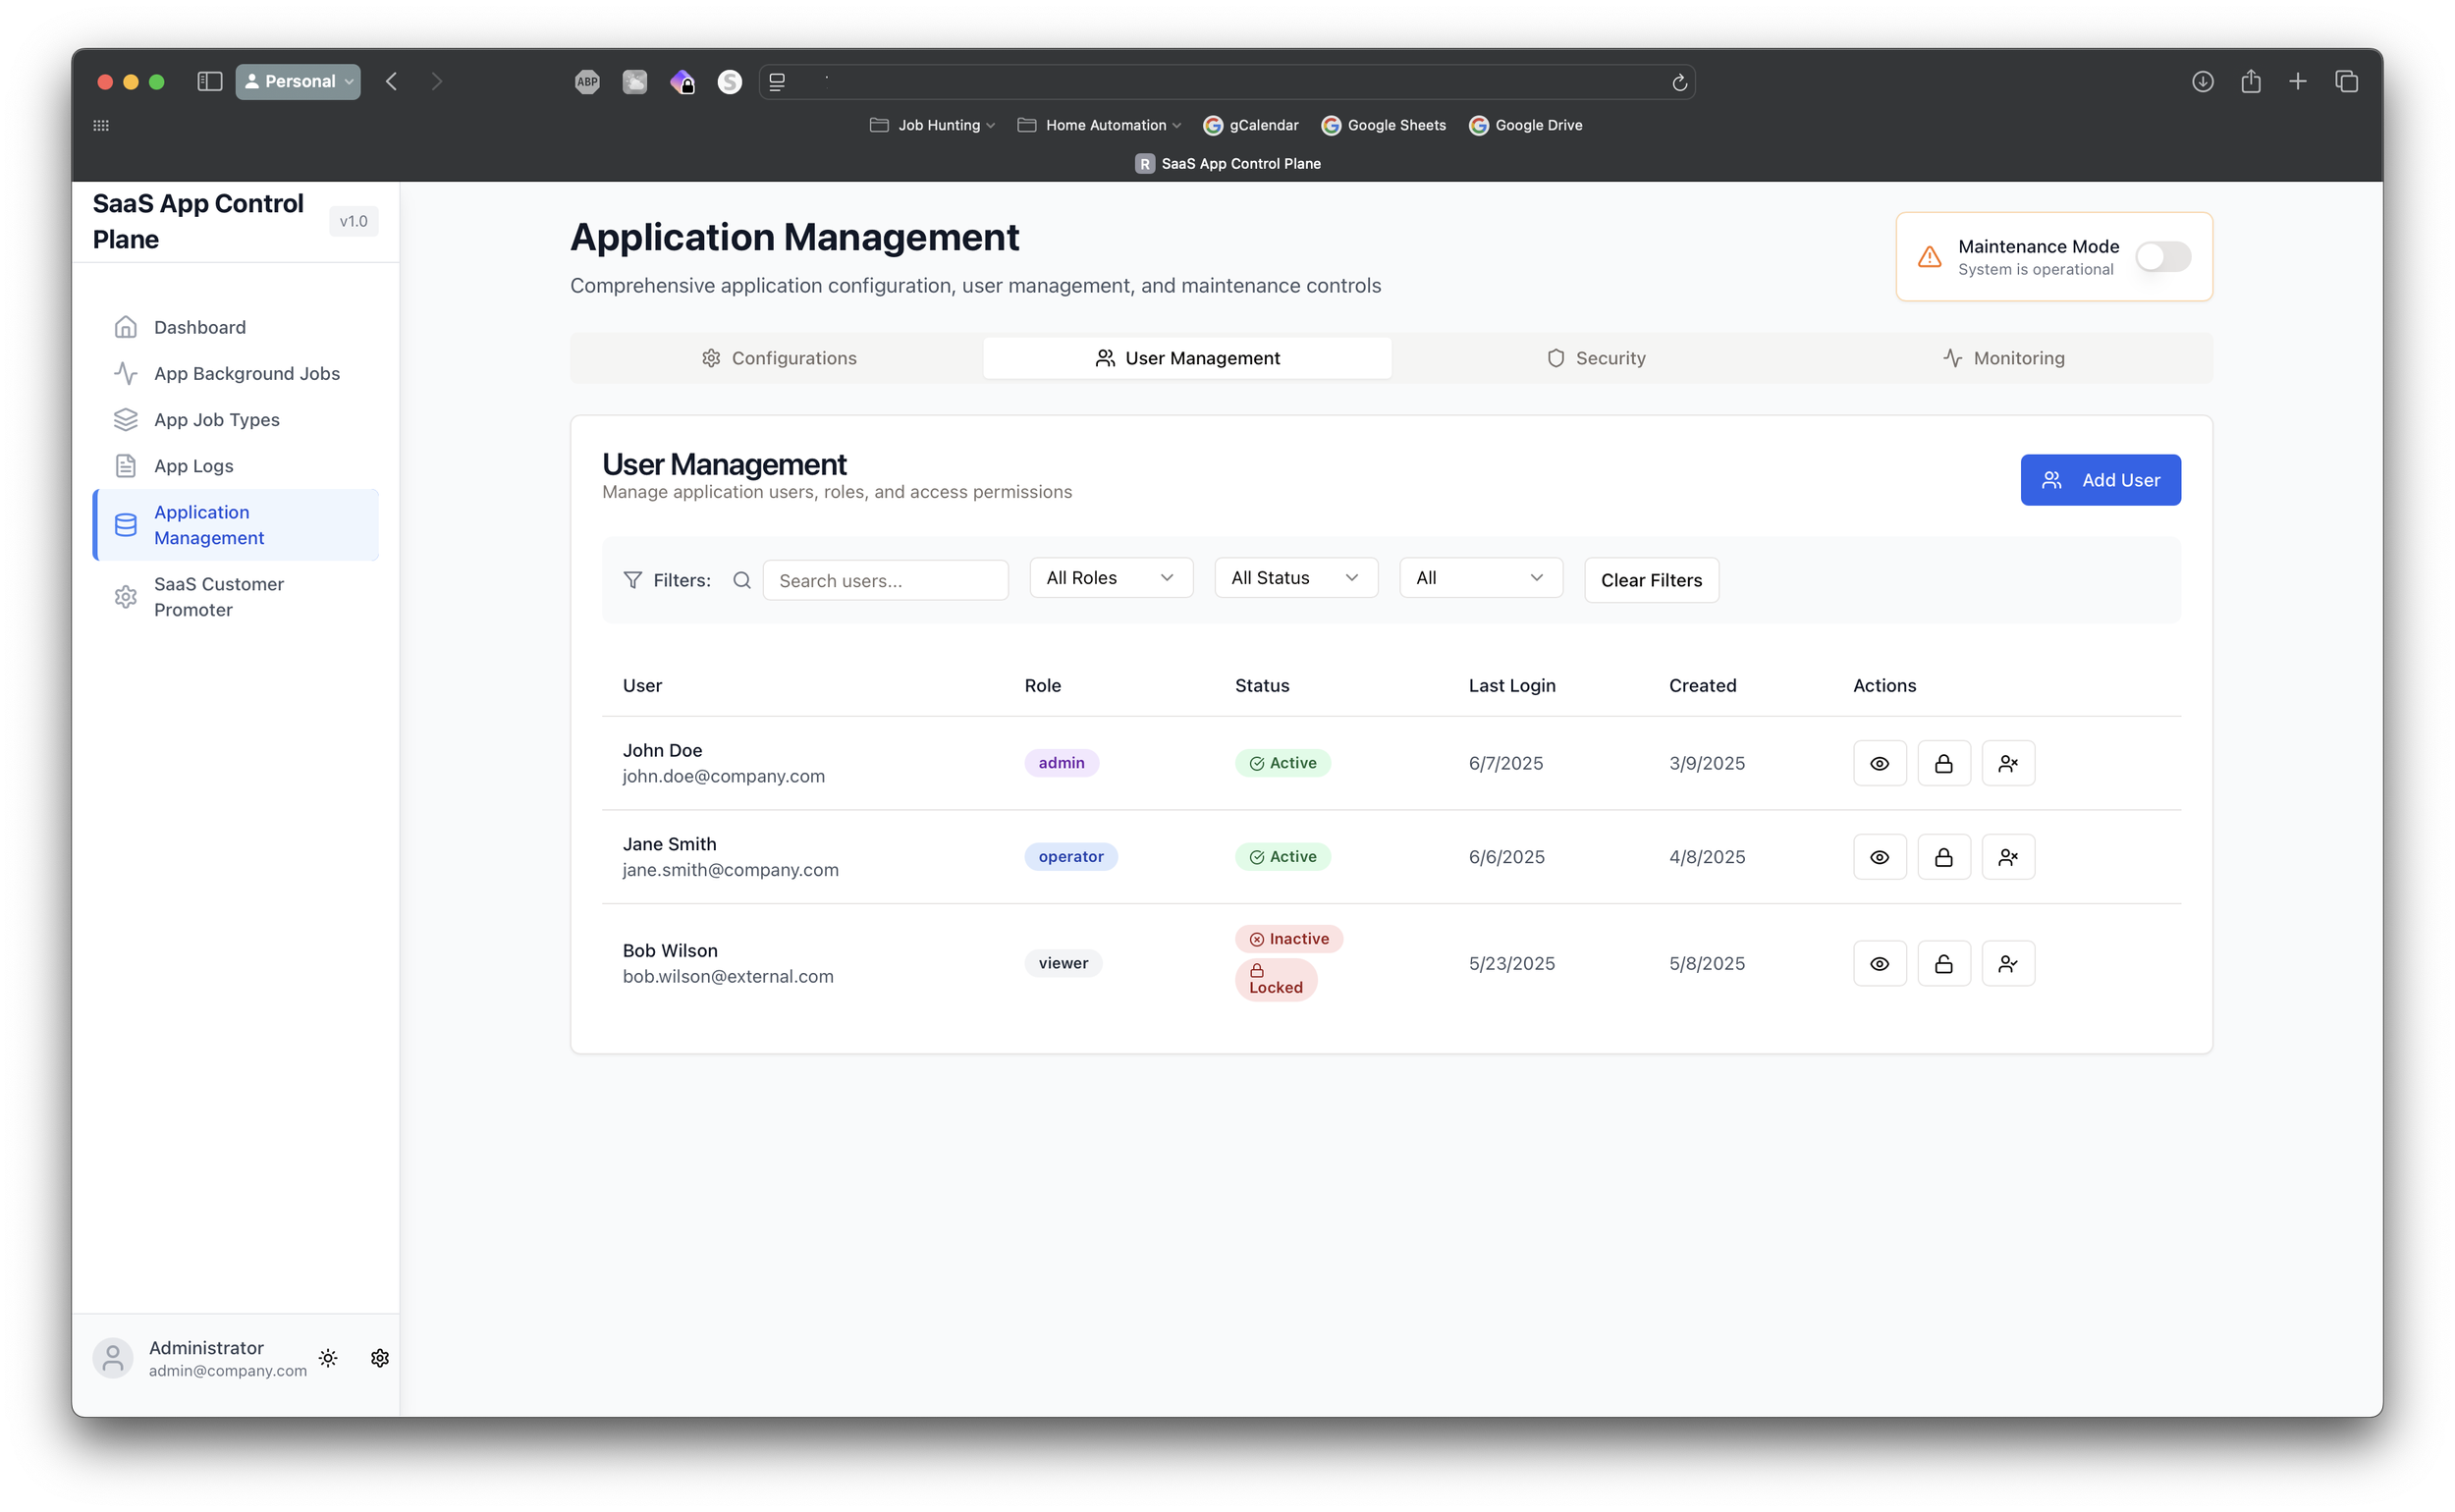Lock John Doe's account

click(x=1943, y=763)
